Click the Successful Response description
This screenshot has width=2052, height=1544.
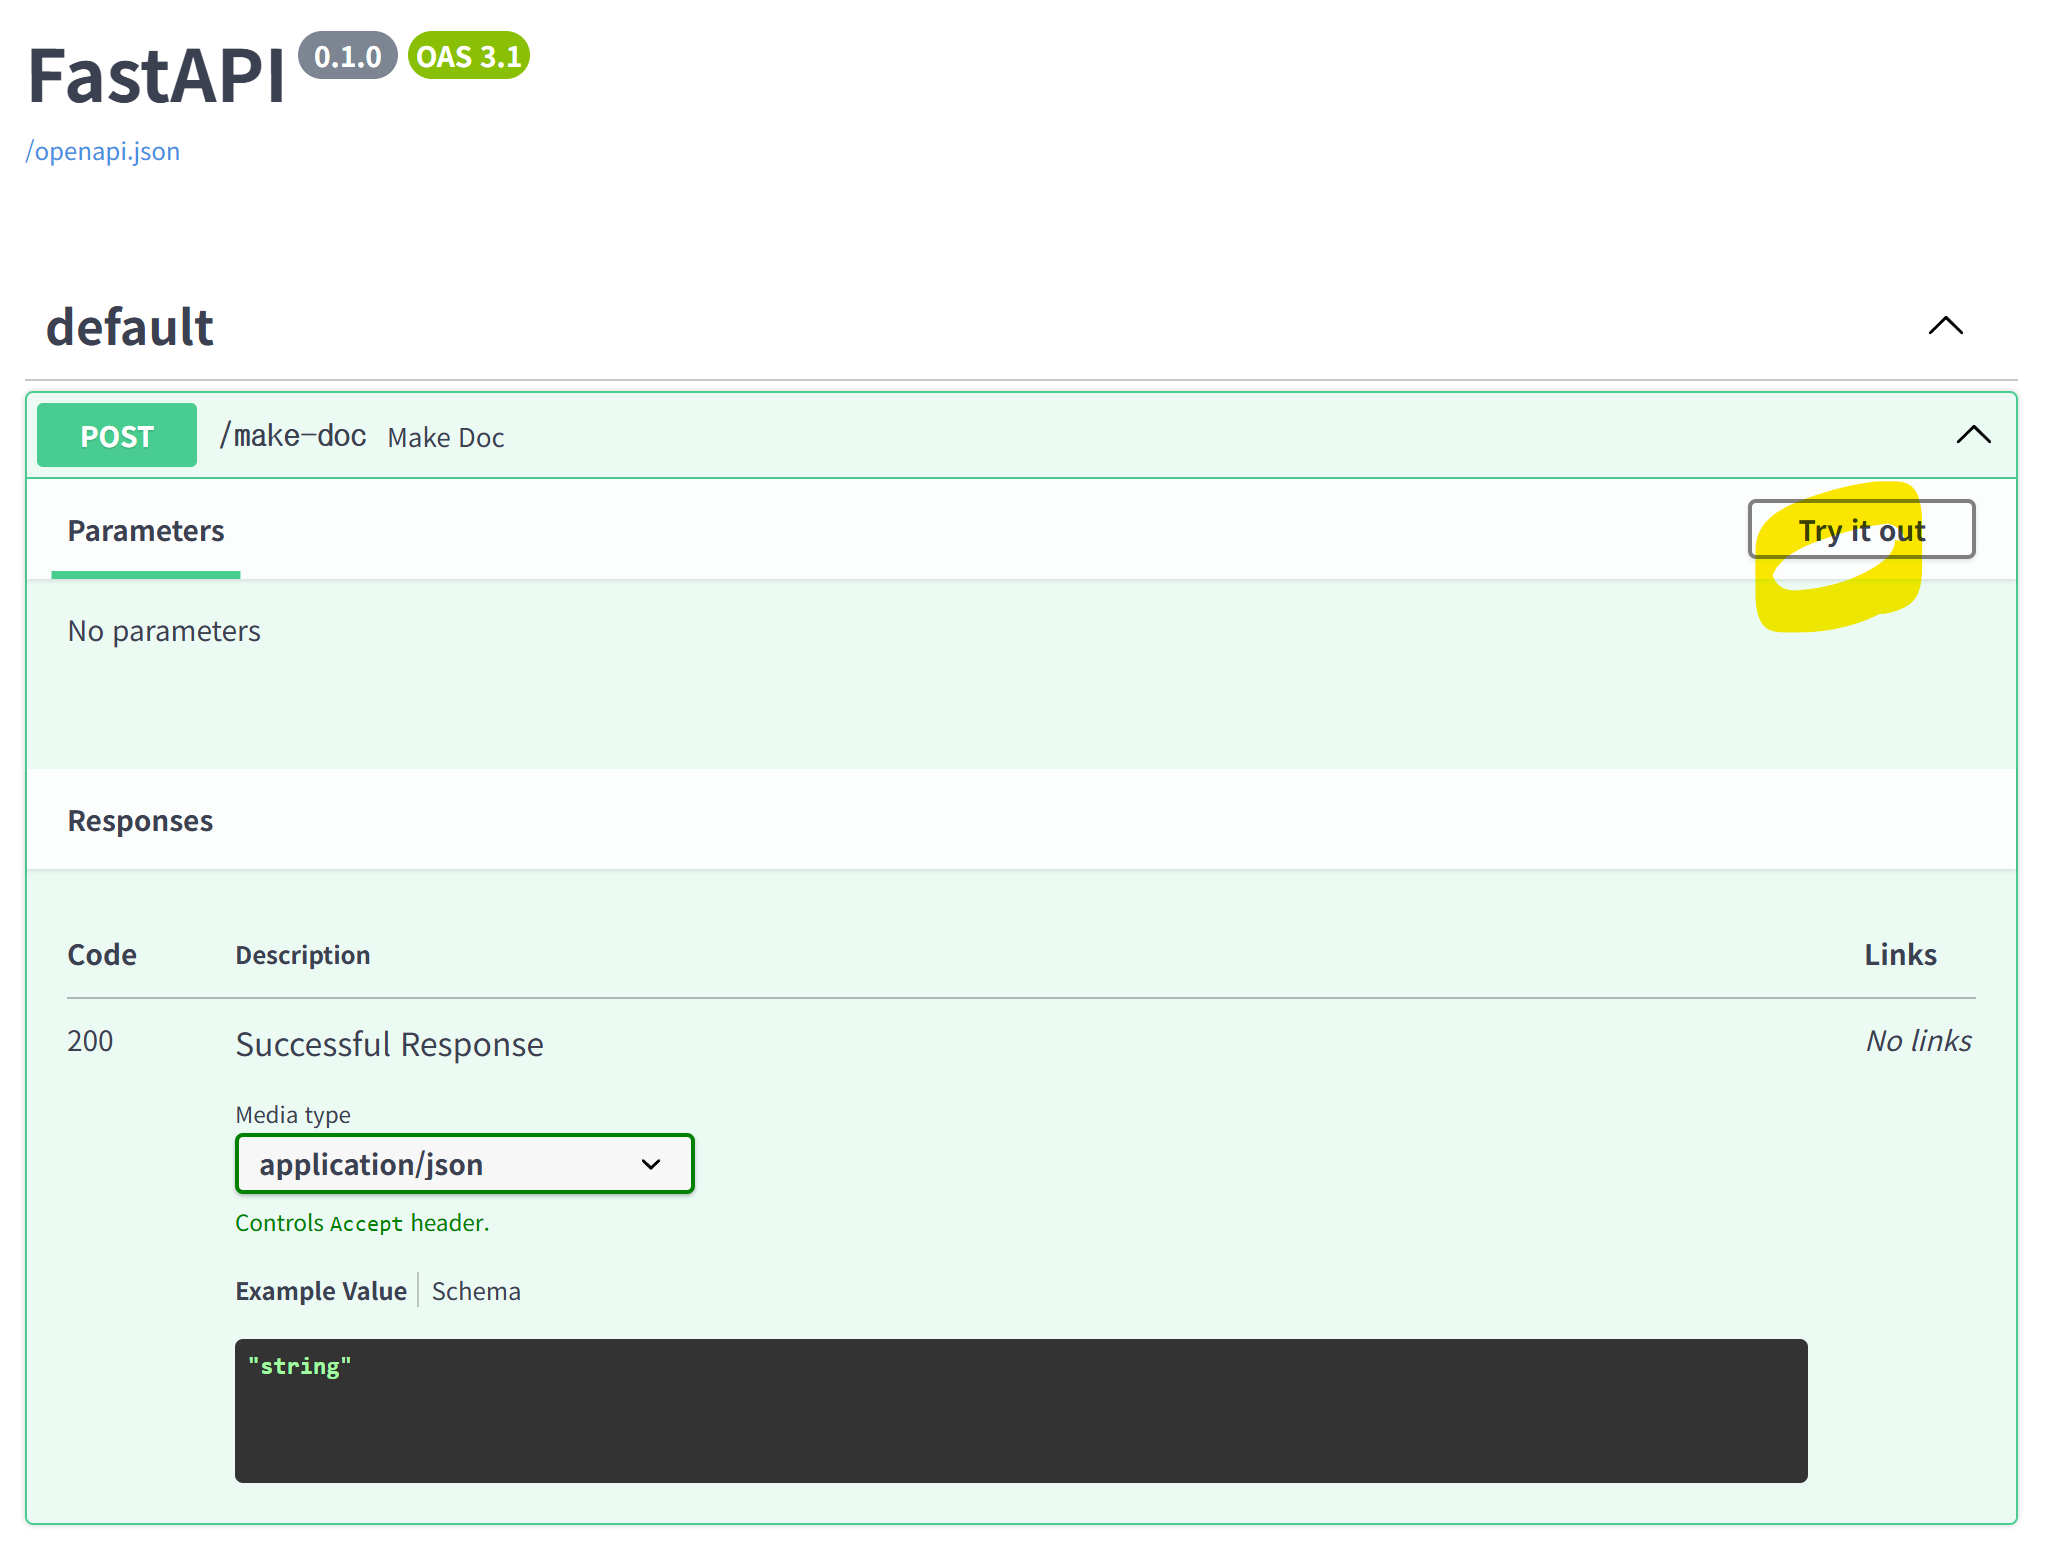pos(389,1044)
